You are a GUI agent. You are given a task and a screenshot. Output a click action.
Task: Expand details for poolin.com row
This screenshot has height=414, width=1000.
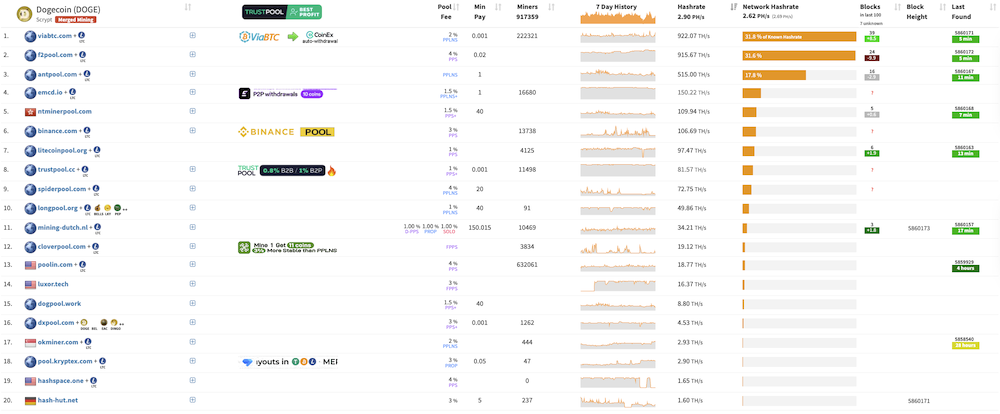coord(192,265)
